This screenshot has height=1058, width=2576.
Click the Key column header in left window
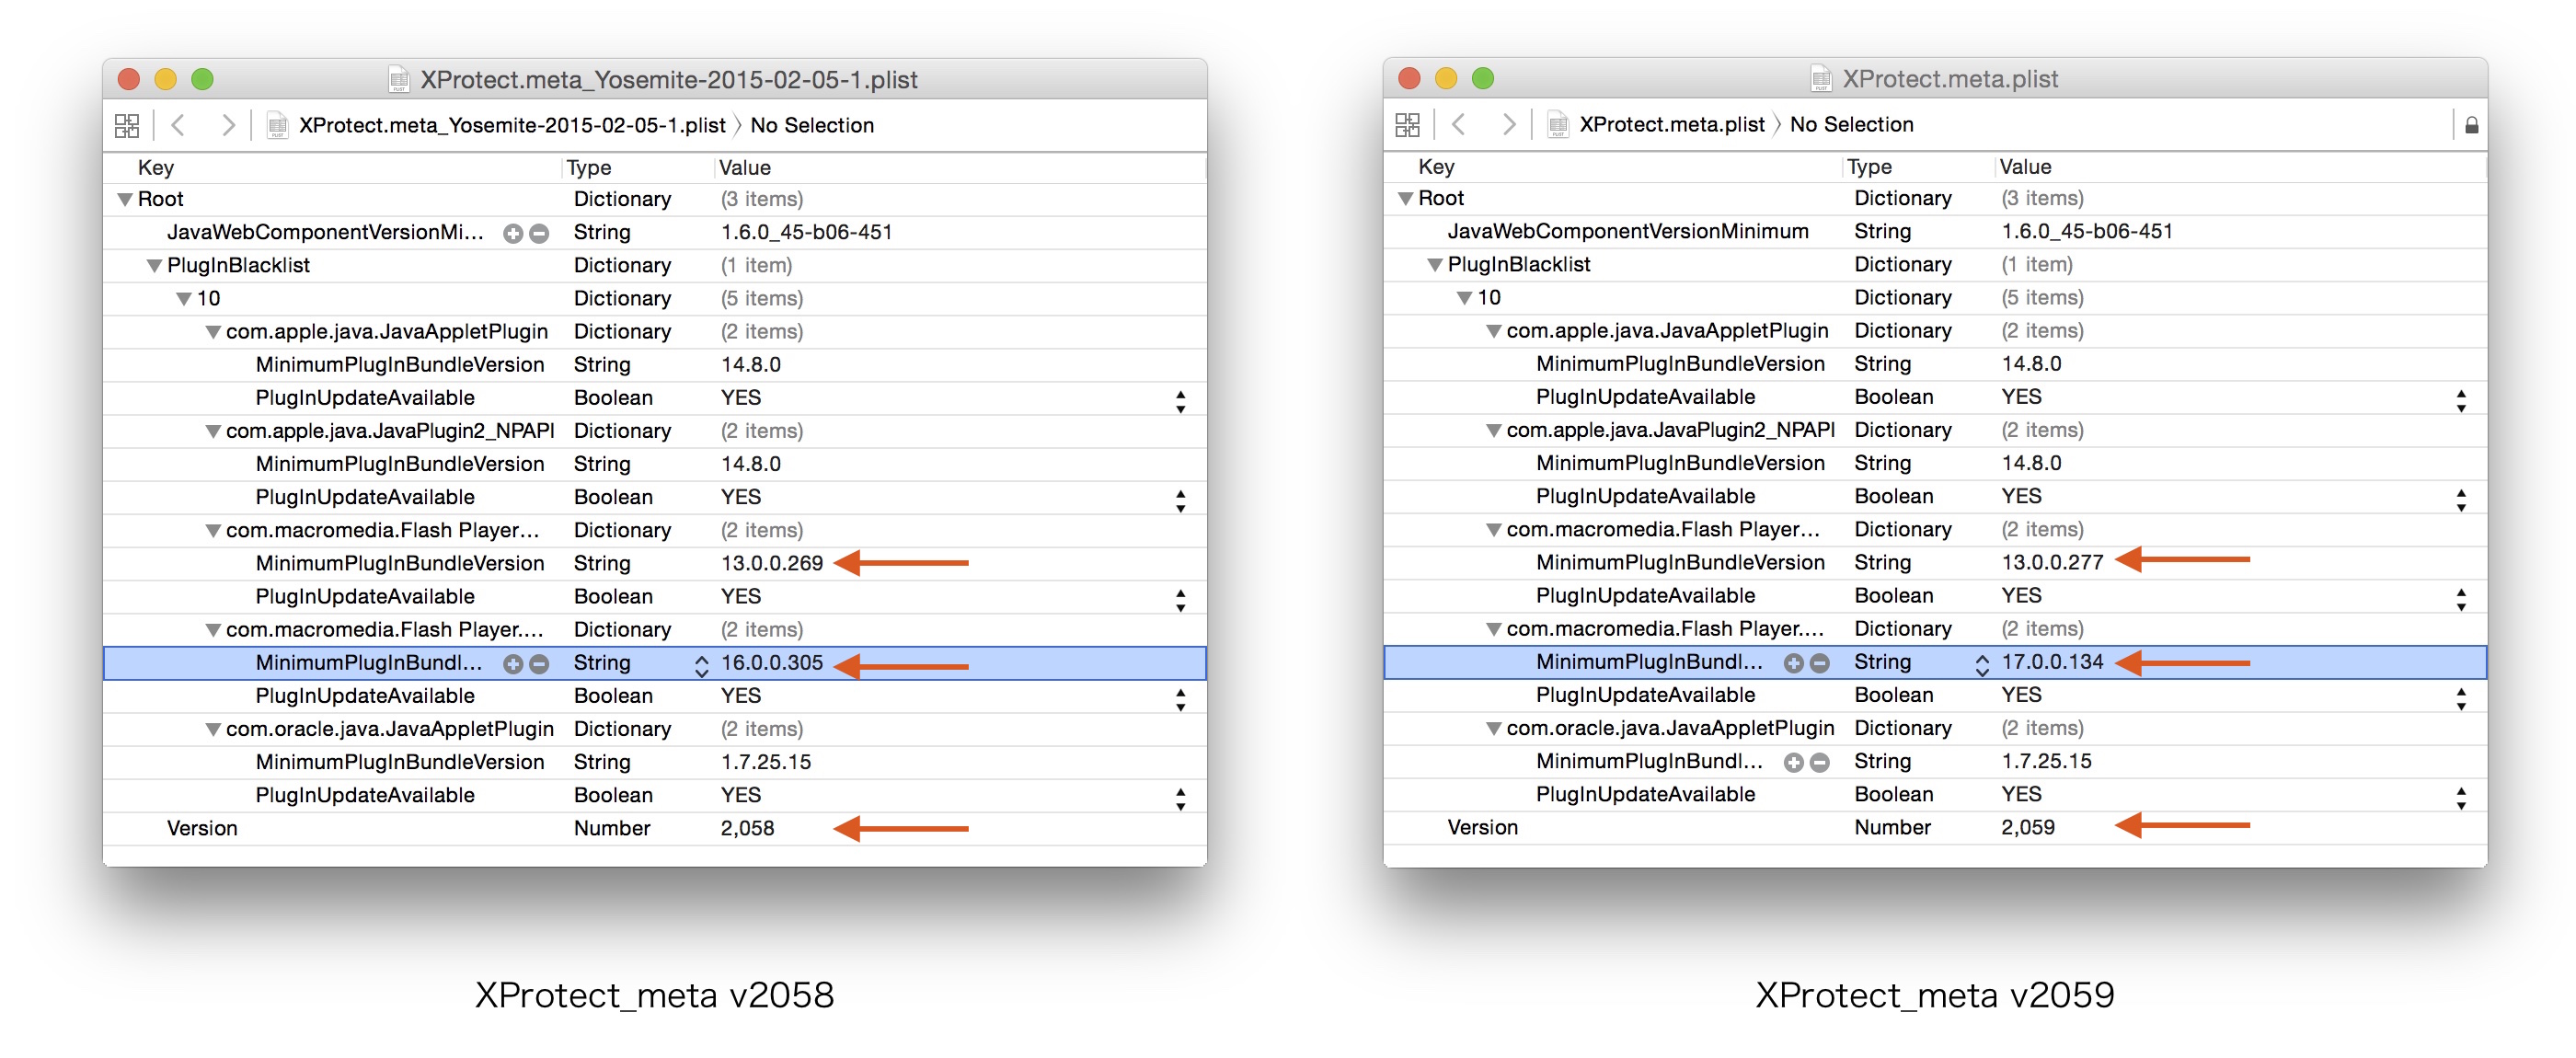point(156,167)
